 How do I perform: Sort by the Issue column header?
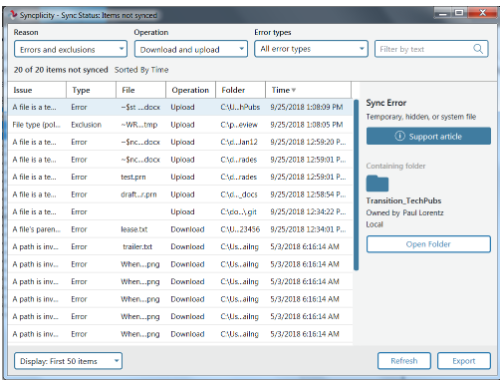tap(37, 90)
